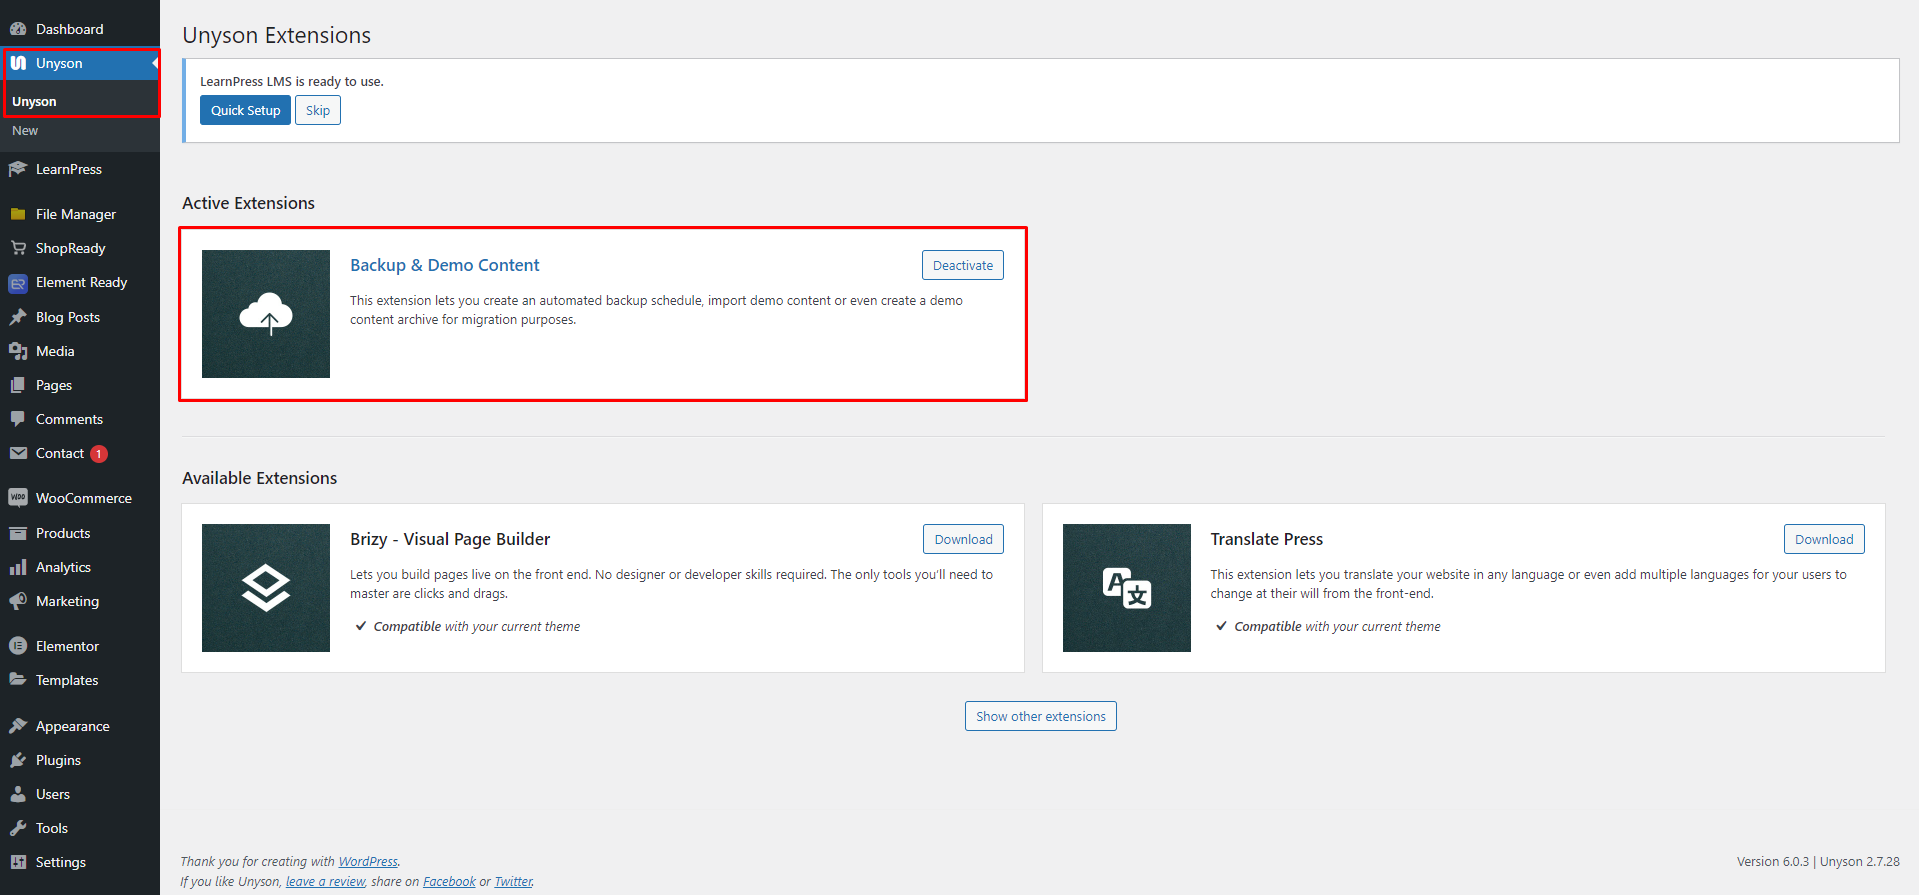1919x895 pixels.
Task: Click Show other extensions button
Action: pos(1041,716)
